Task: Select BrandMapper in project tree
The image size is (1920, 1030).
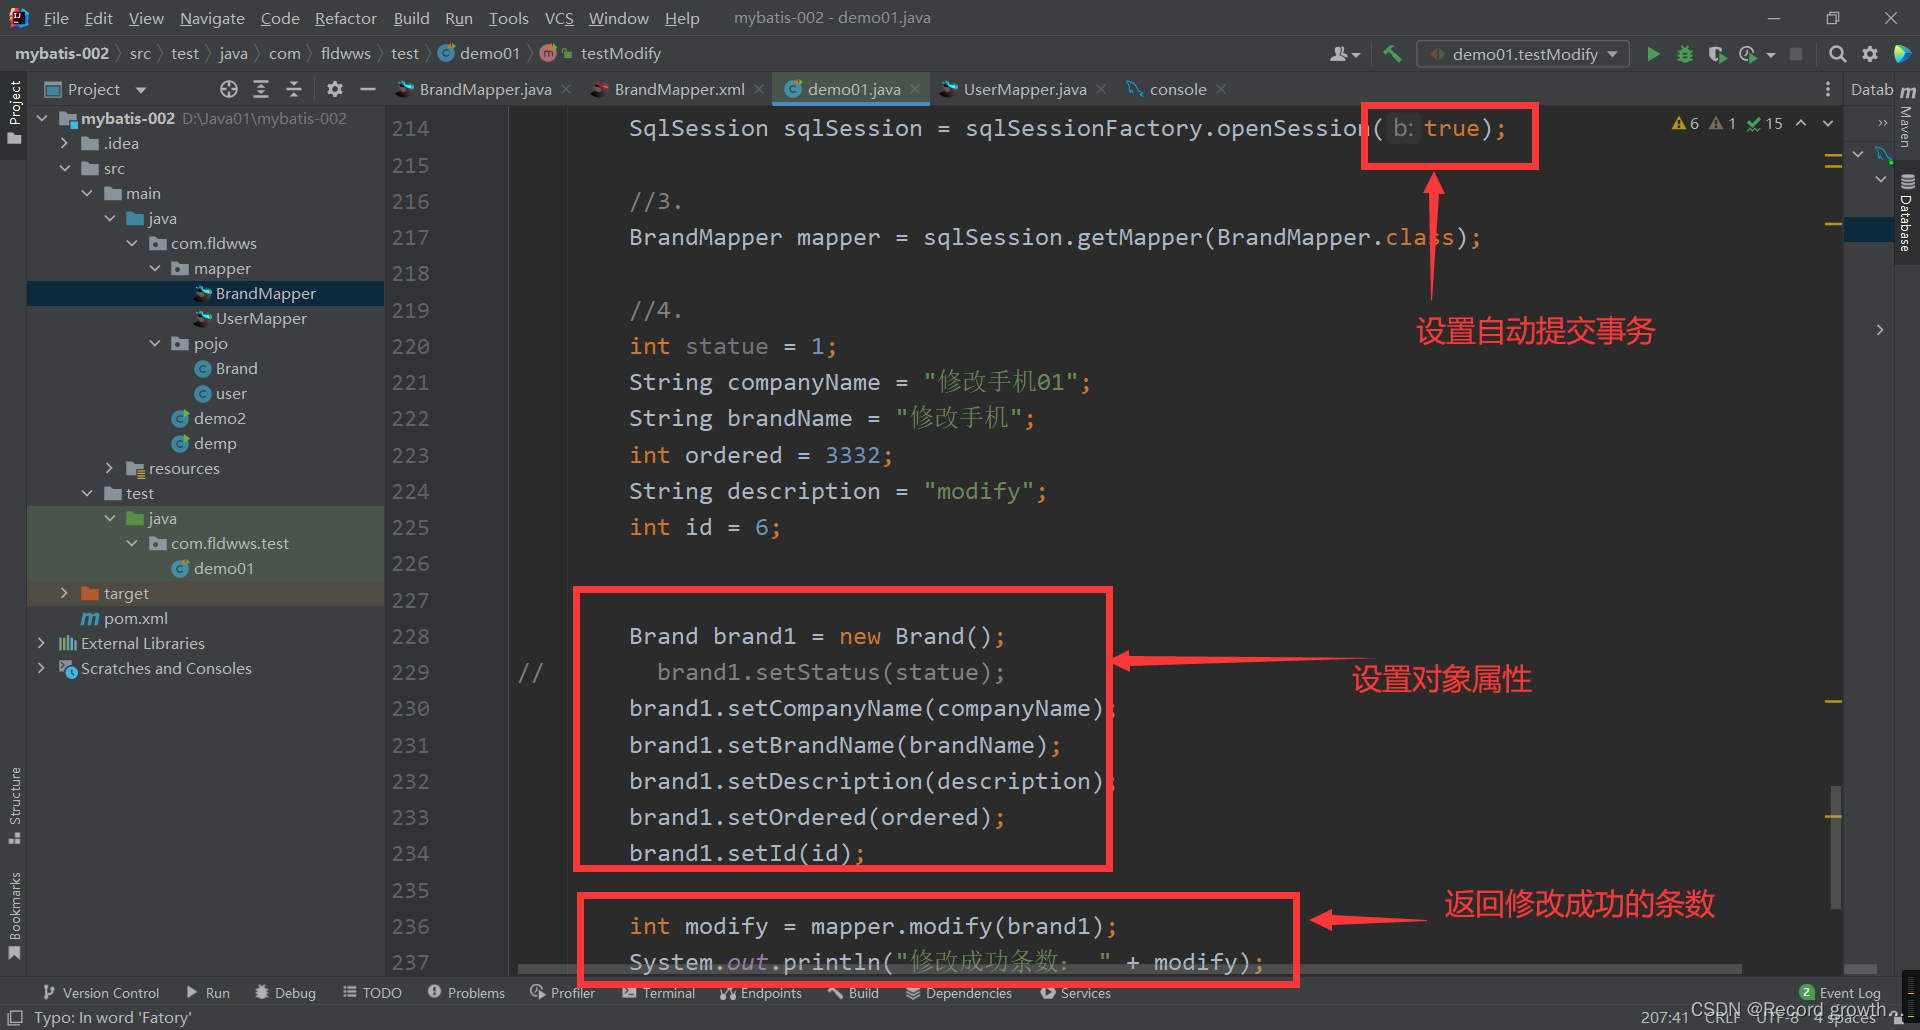Action: (265, 293)
